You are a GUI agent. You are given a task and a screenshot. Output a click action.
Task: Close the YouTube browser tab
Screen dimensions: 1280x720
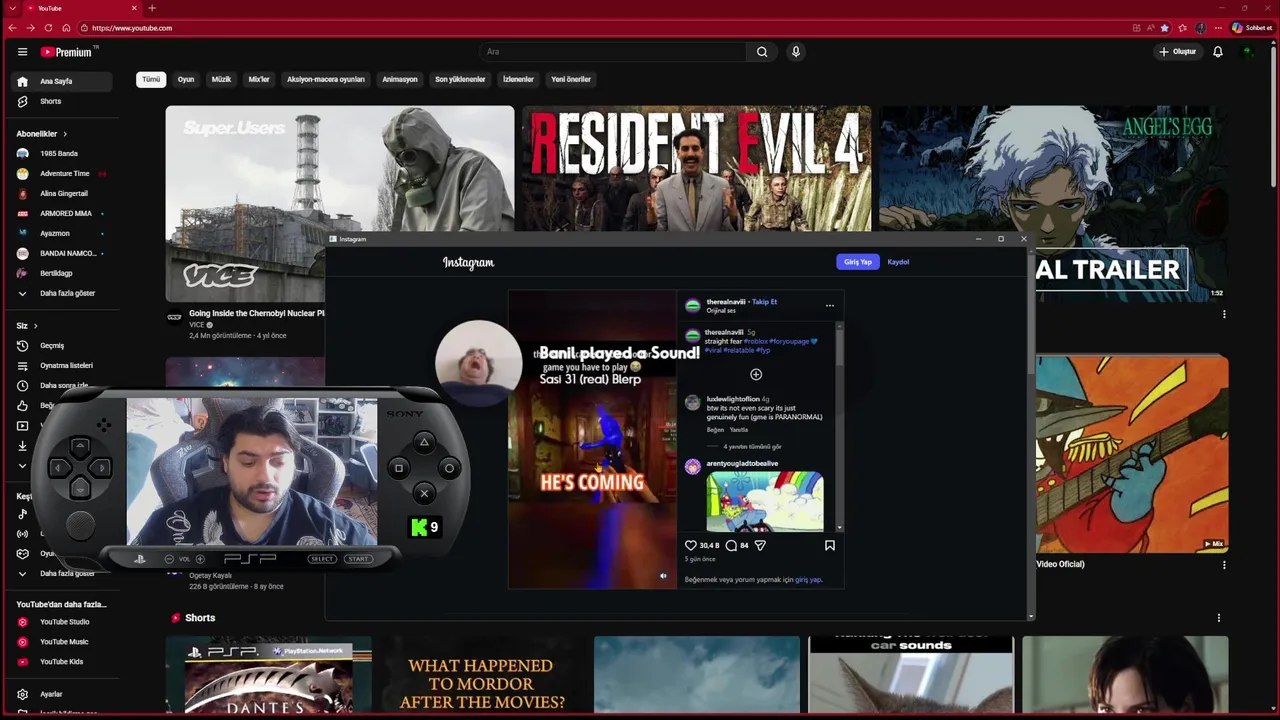134,8
